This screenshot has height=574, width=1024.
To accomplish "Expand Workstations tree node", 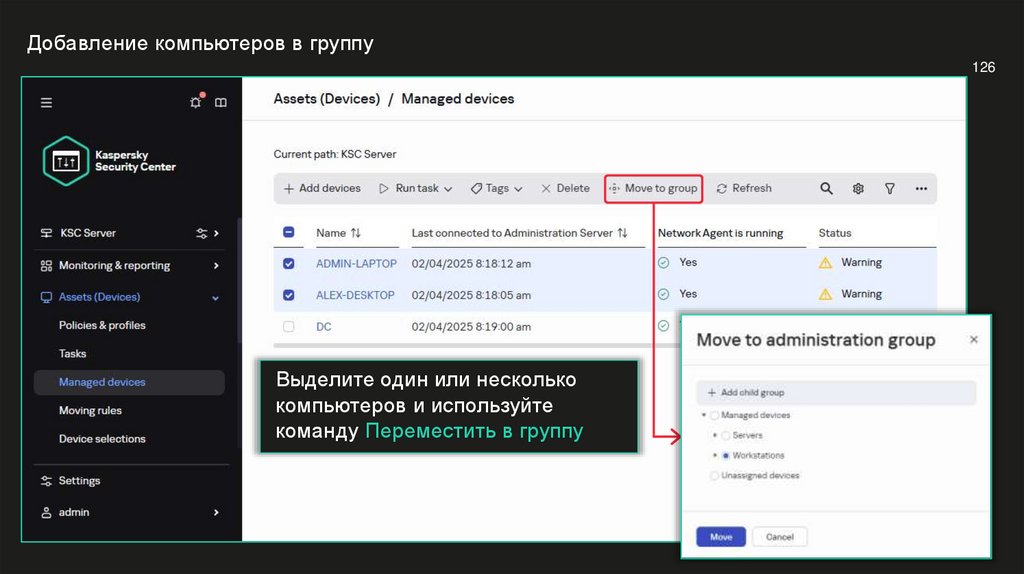I will [715, 456].
